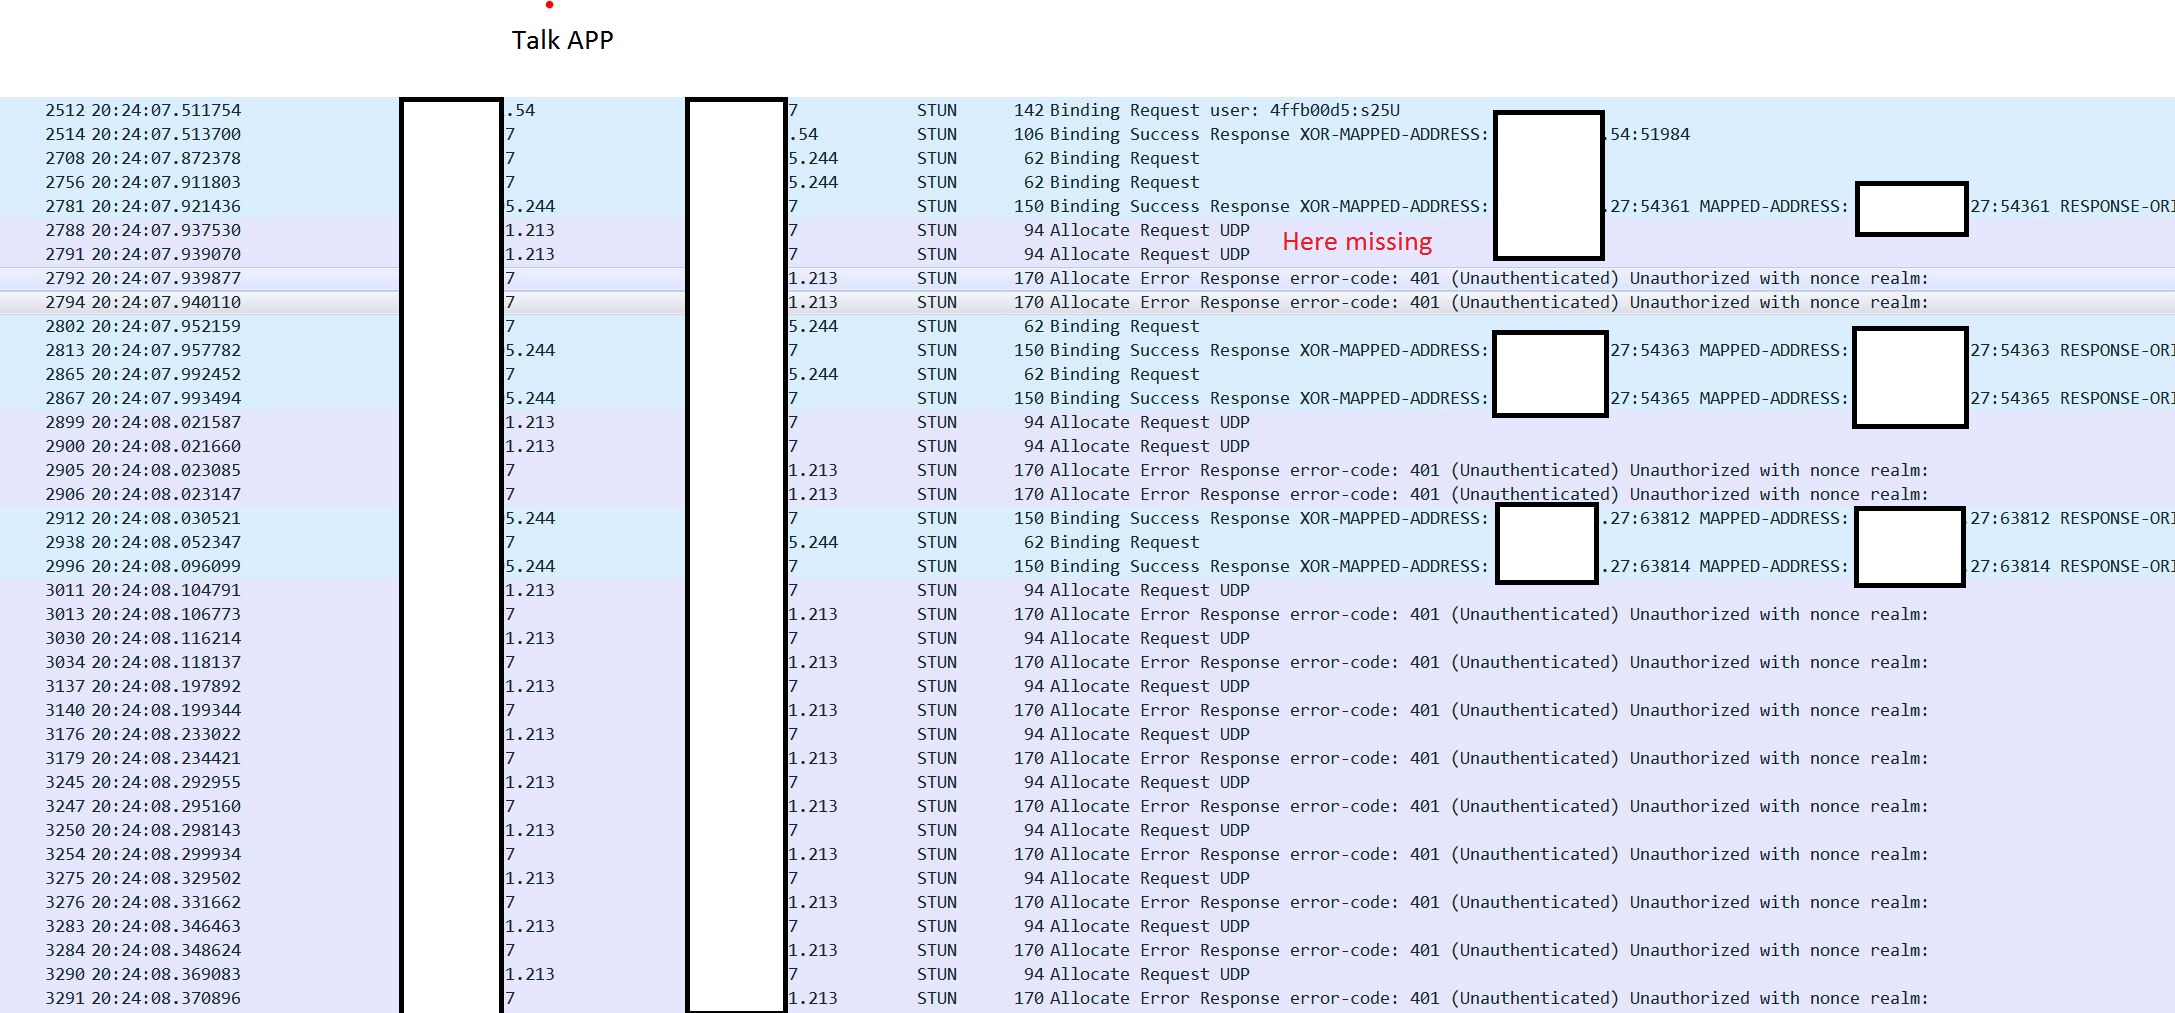Viewport: 2175px width, 1013px height.
Task: Pick packet 2813 at time 20:24:07.957782
Action: coord(1087,350)
